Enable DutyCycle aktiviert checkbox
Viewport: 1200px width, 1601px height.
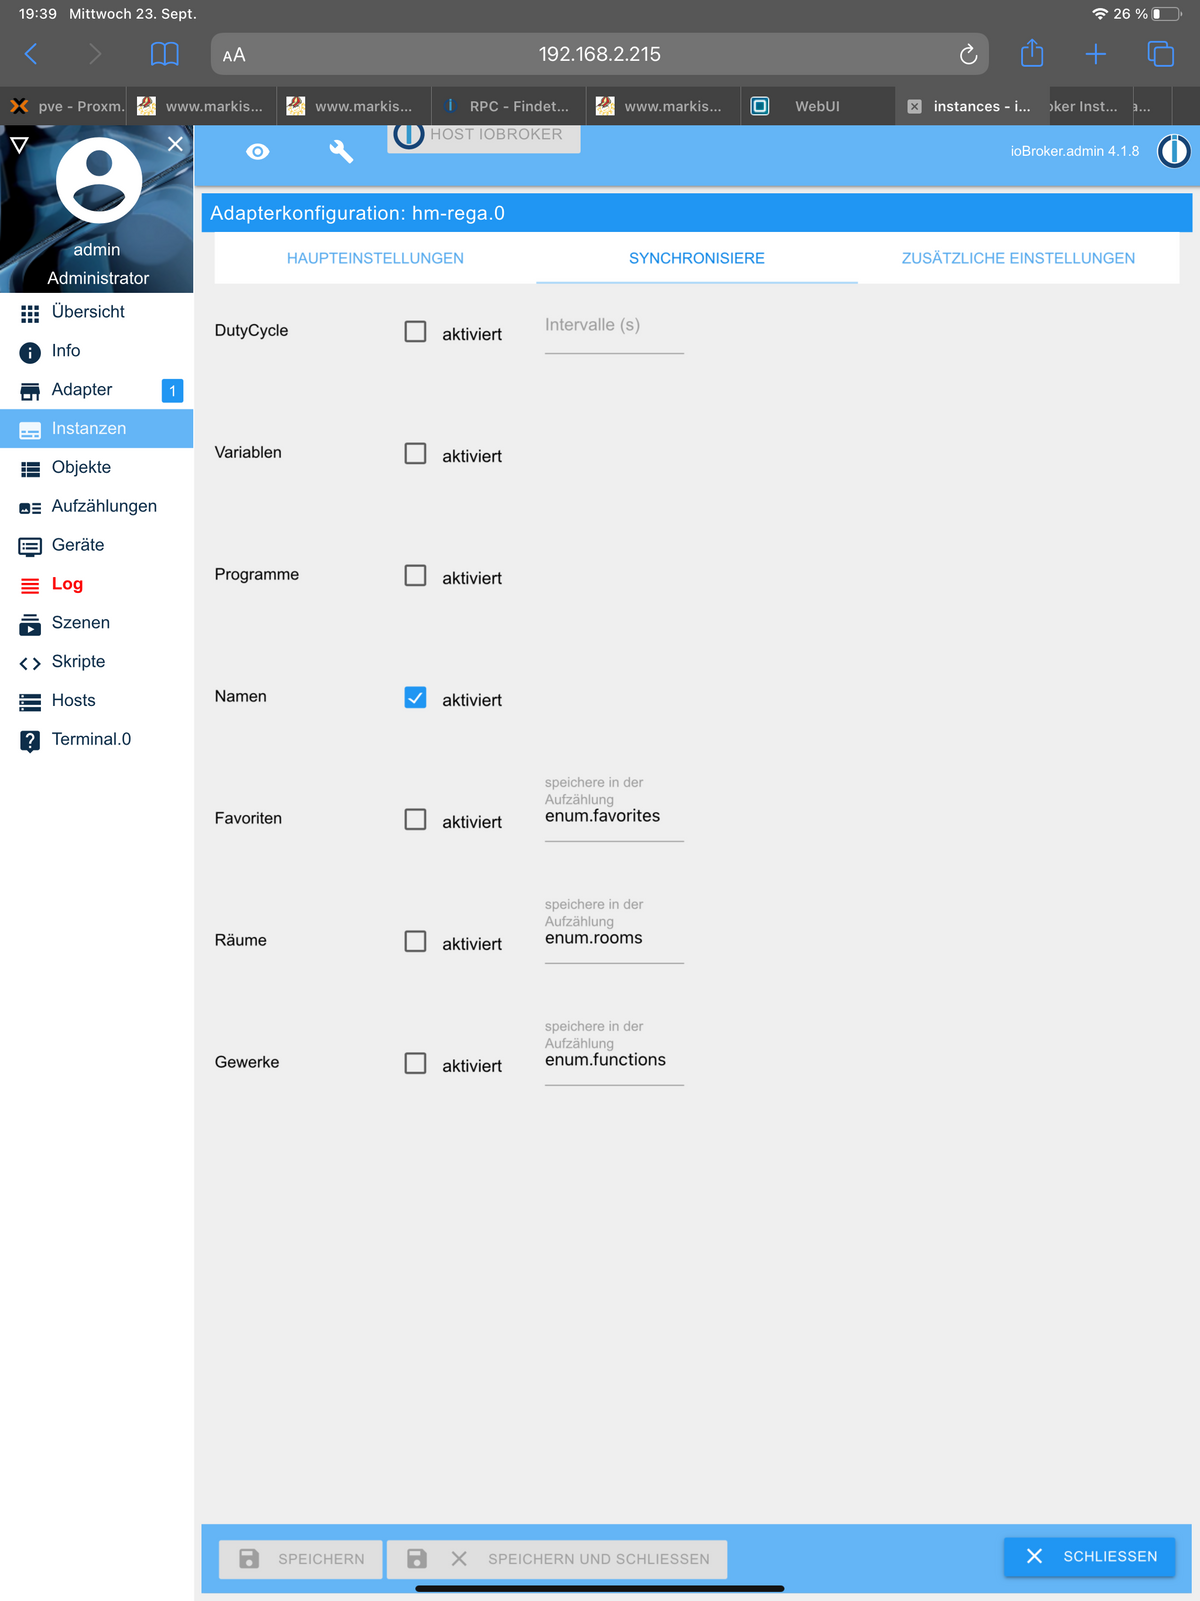point(415,331)
